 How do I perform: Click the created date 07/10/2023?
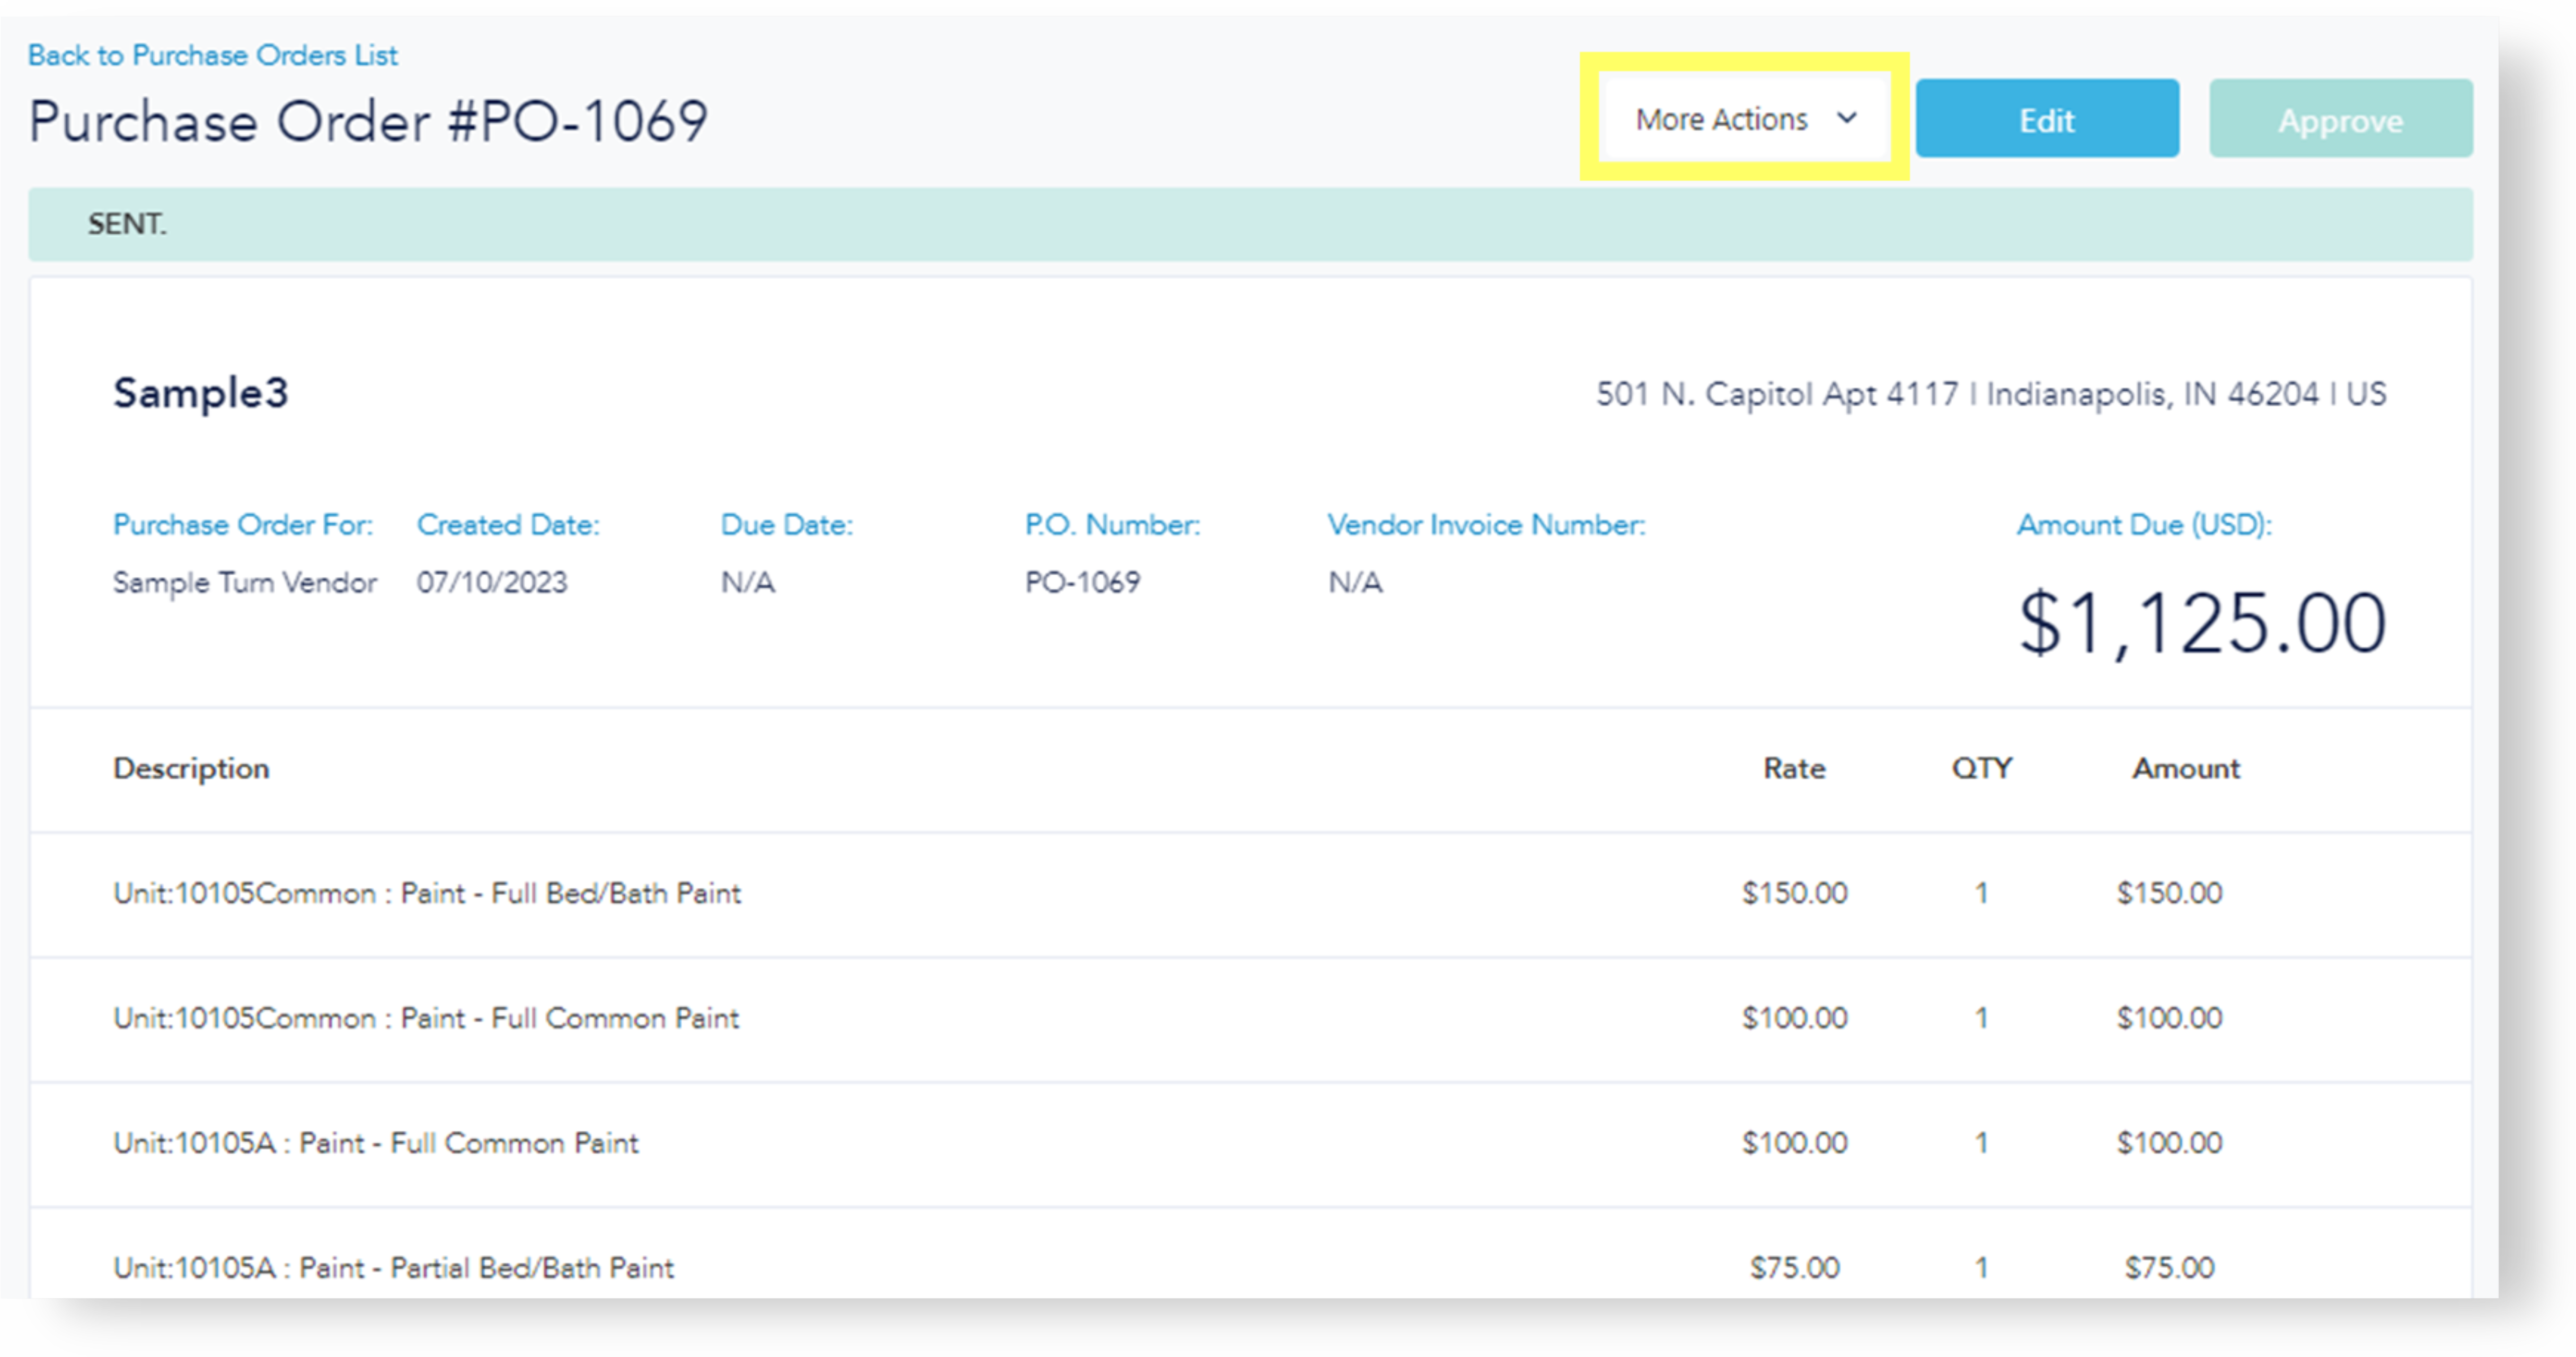coord(491,582)
